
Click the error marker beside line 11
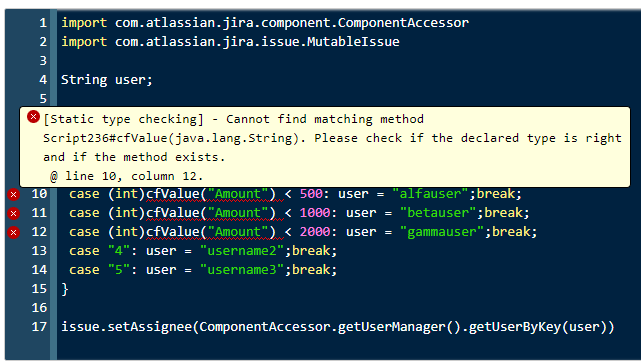click(13, 213)
